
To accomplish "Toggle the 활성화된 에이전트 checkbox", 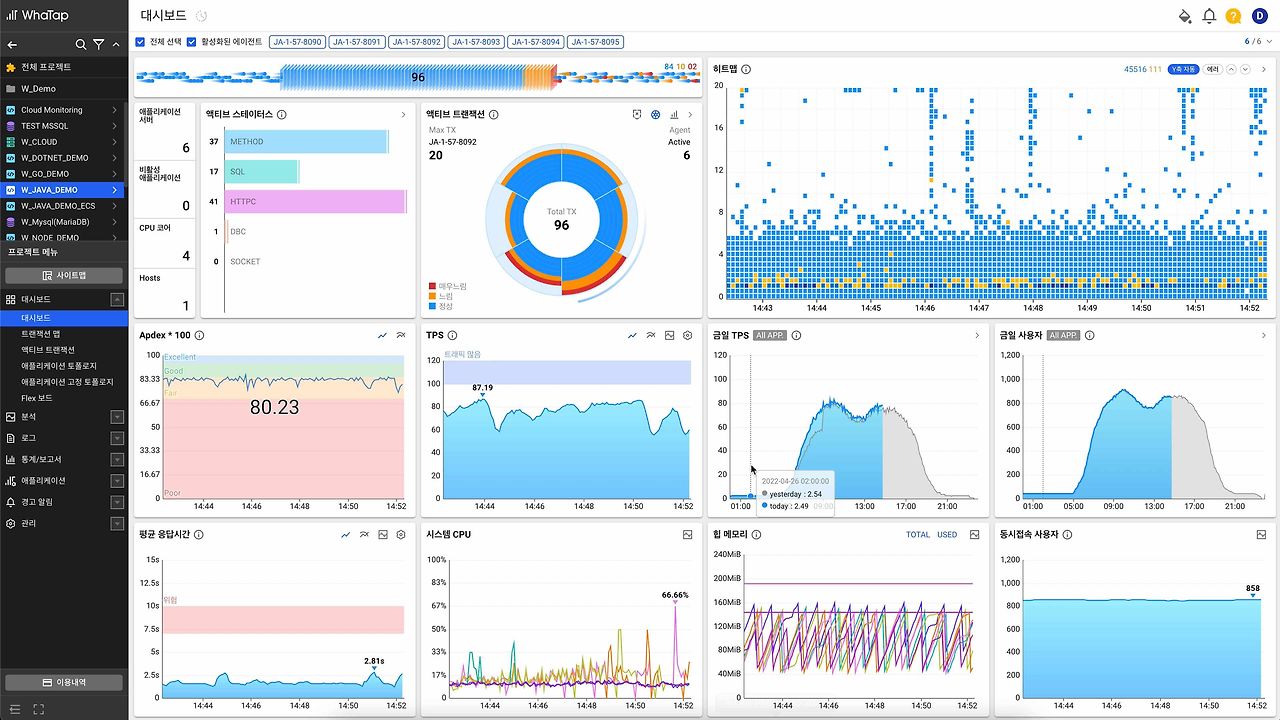I will point(192,42).
